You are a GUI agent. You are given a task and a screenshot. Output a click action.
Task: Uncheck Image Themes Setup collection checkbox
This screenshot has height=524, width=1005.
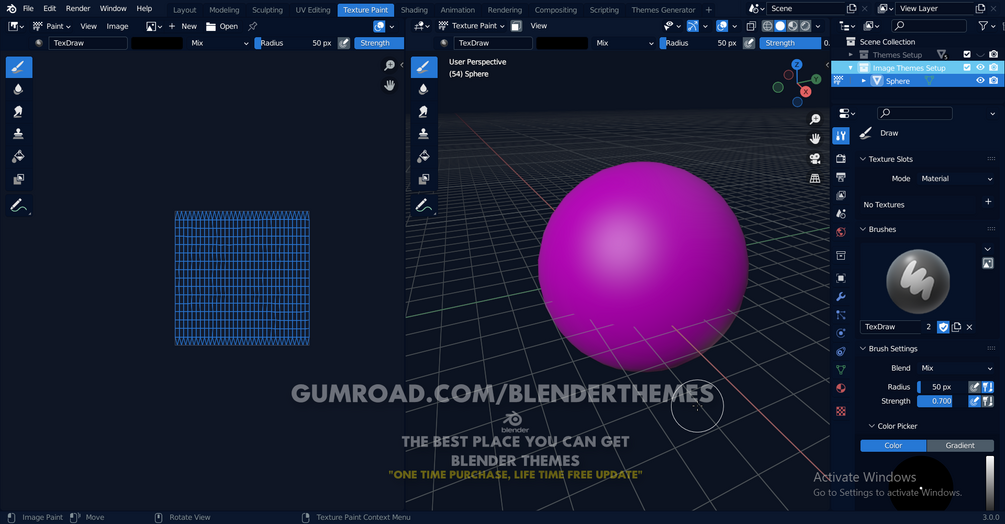point(967,68)
